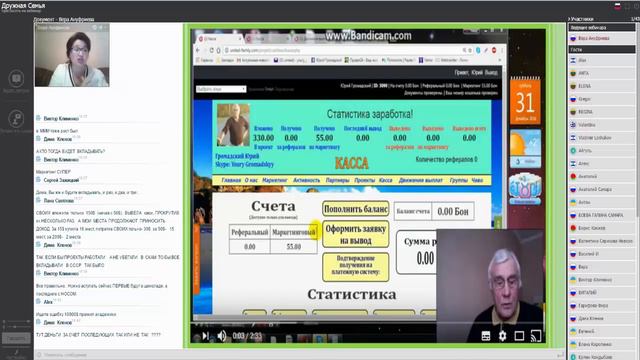
Task: Click 'Оформить заявку на вывод' button
Action: [x=356, y=235]
